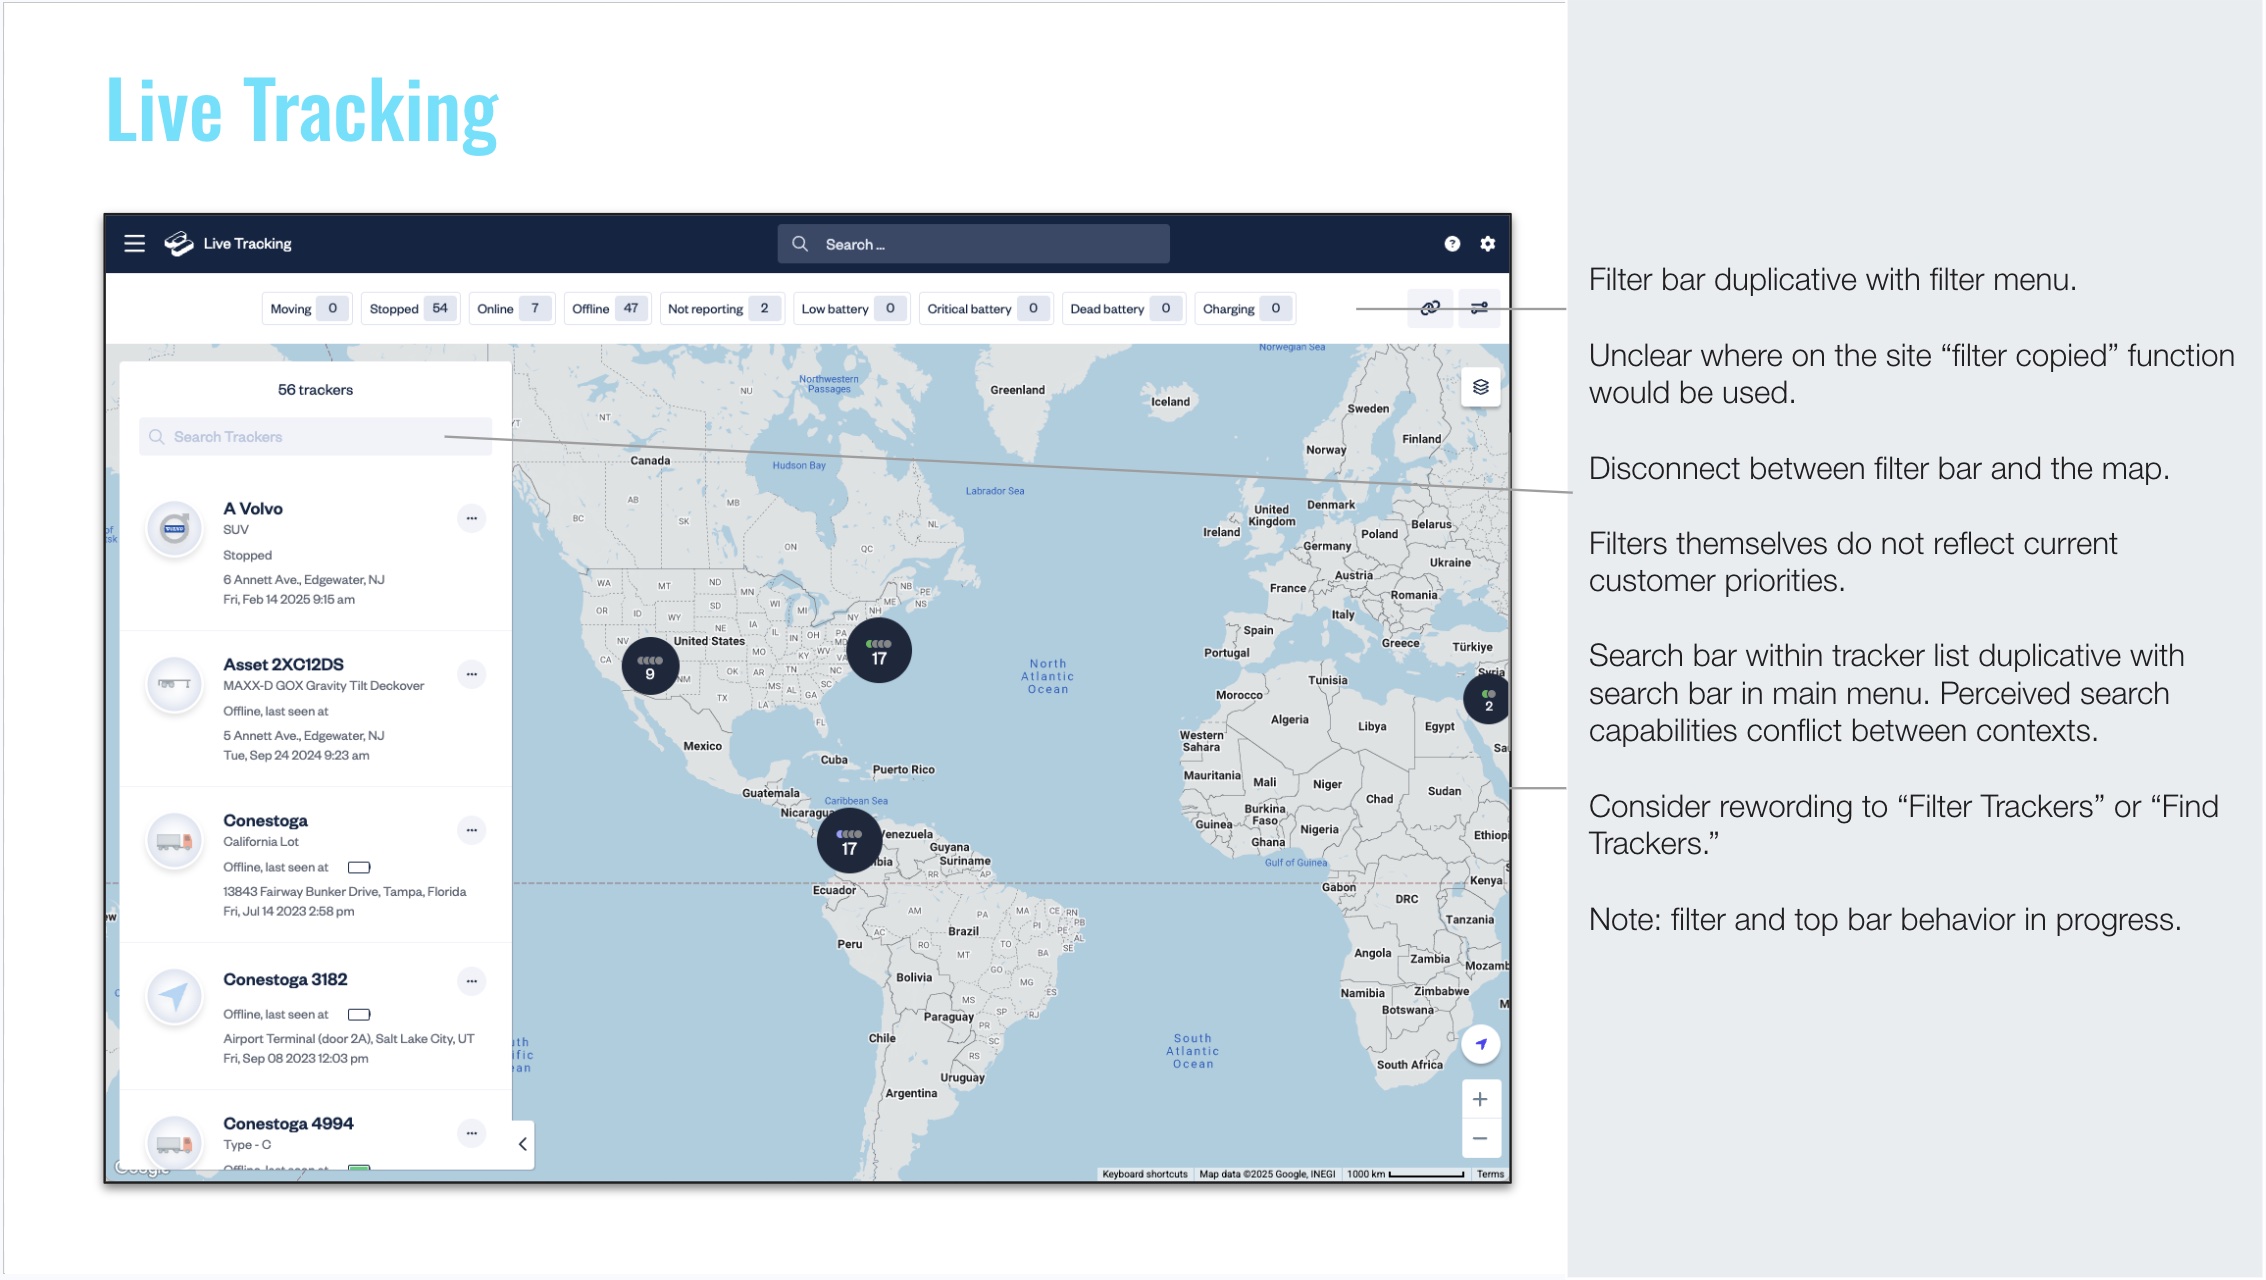Click the A Volvo tracker avatar

click(x=175, y=528)
